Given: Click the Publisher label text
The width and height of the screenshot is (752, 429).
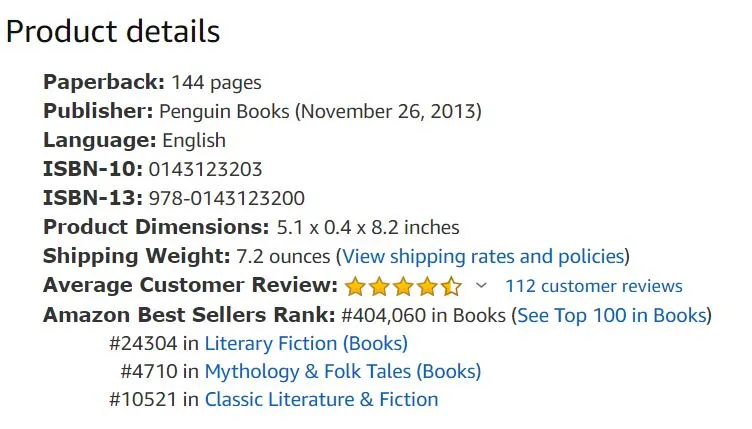Looking at the screenshot, I should point(98,111).
